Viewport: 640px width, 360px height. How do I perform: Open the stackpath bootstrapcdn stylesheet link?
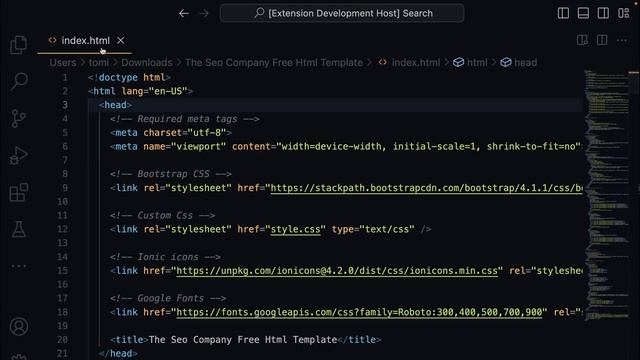pyautogui.click(x=427, y=188)
